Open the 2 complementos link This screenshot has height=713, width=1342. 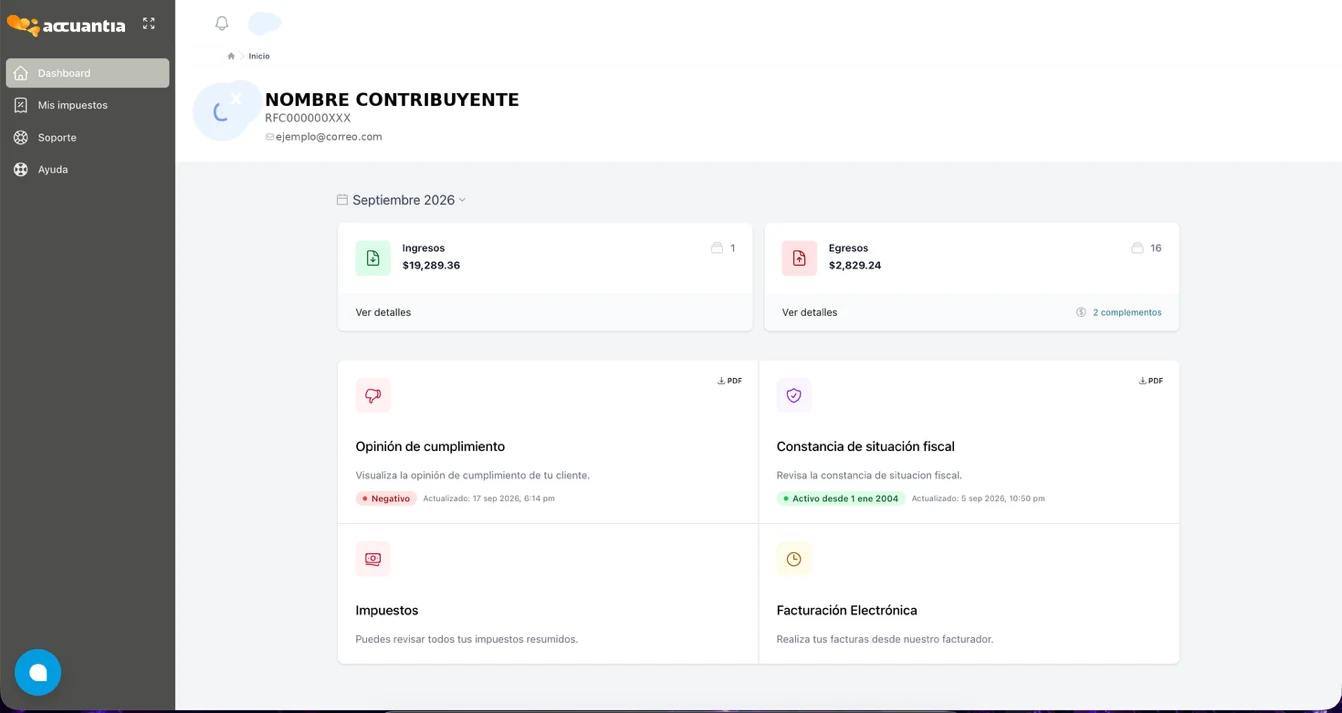click(1127, 312)
